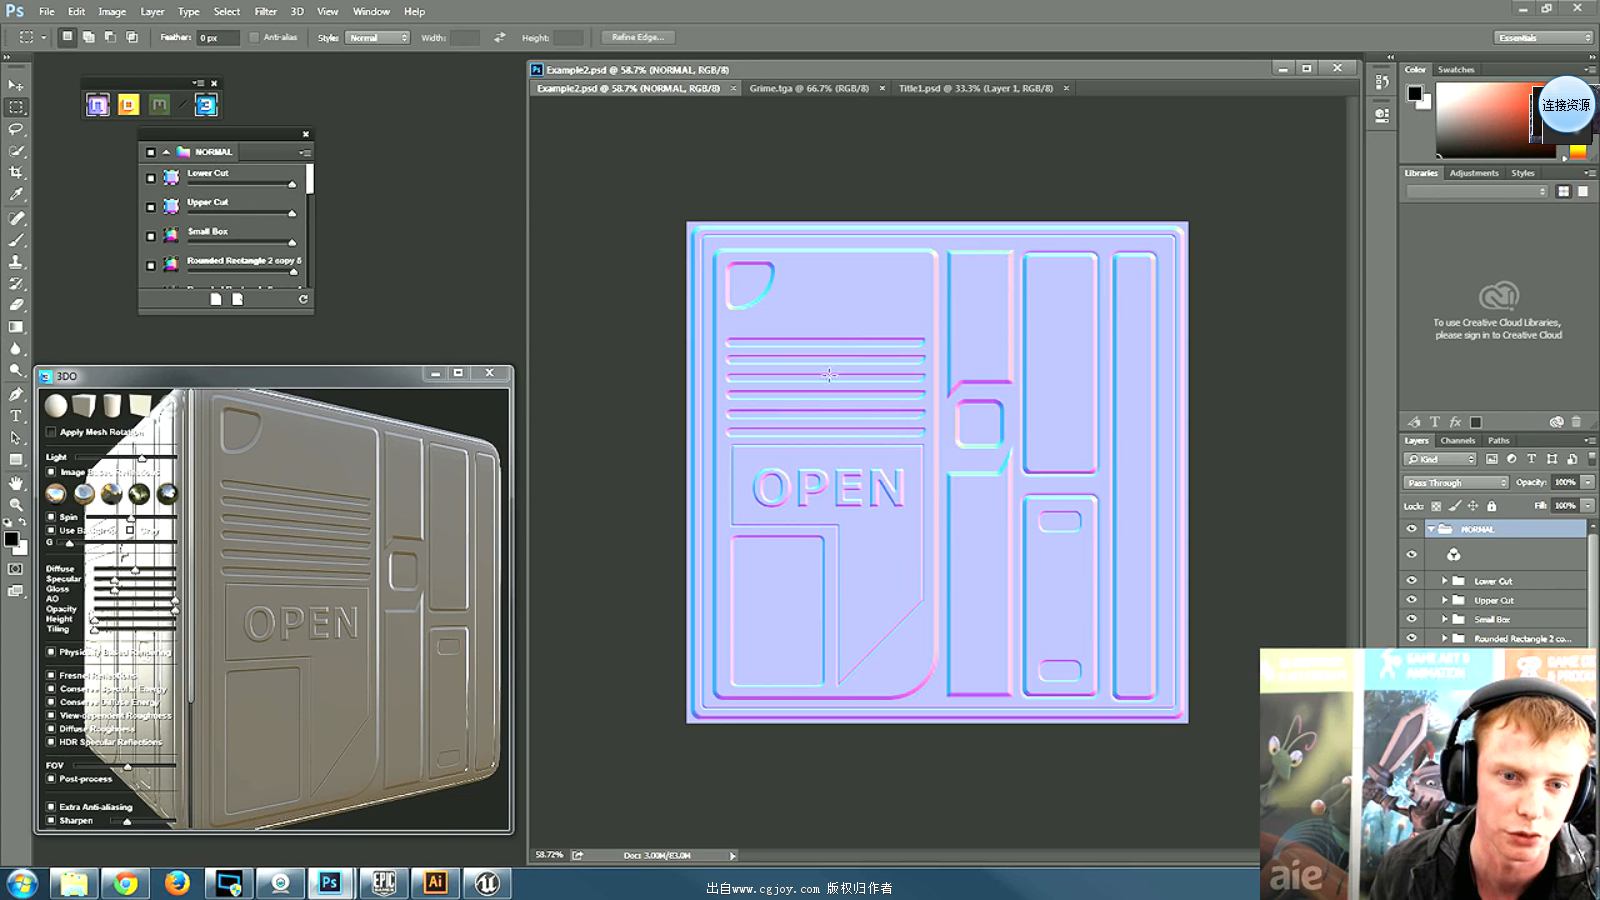Click the pixel layer filter icon

click(1492, 459)
